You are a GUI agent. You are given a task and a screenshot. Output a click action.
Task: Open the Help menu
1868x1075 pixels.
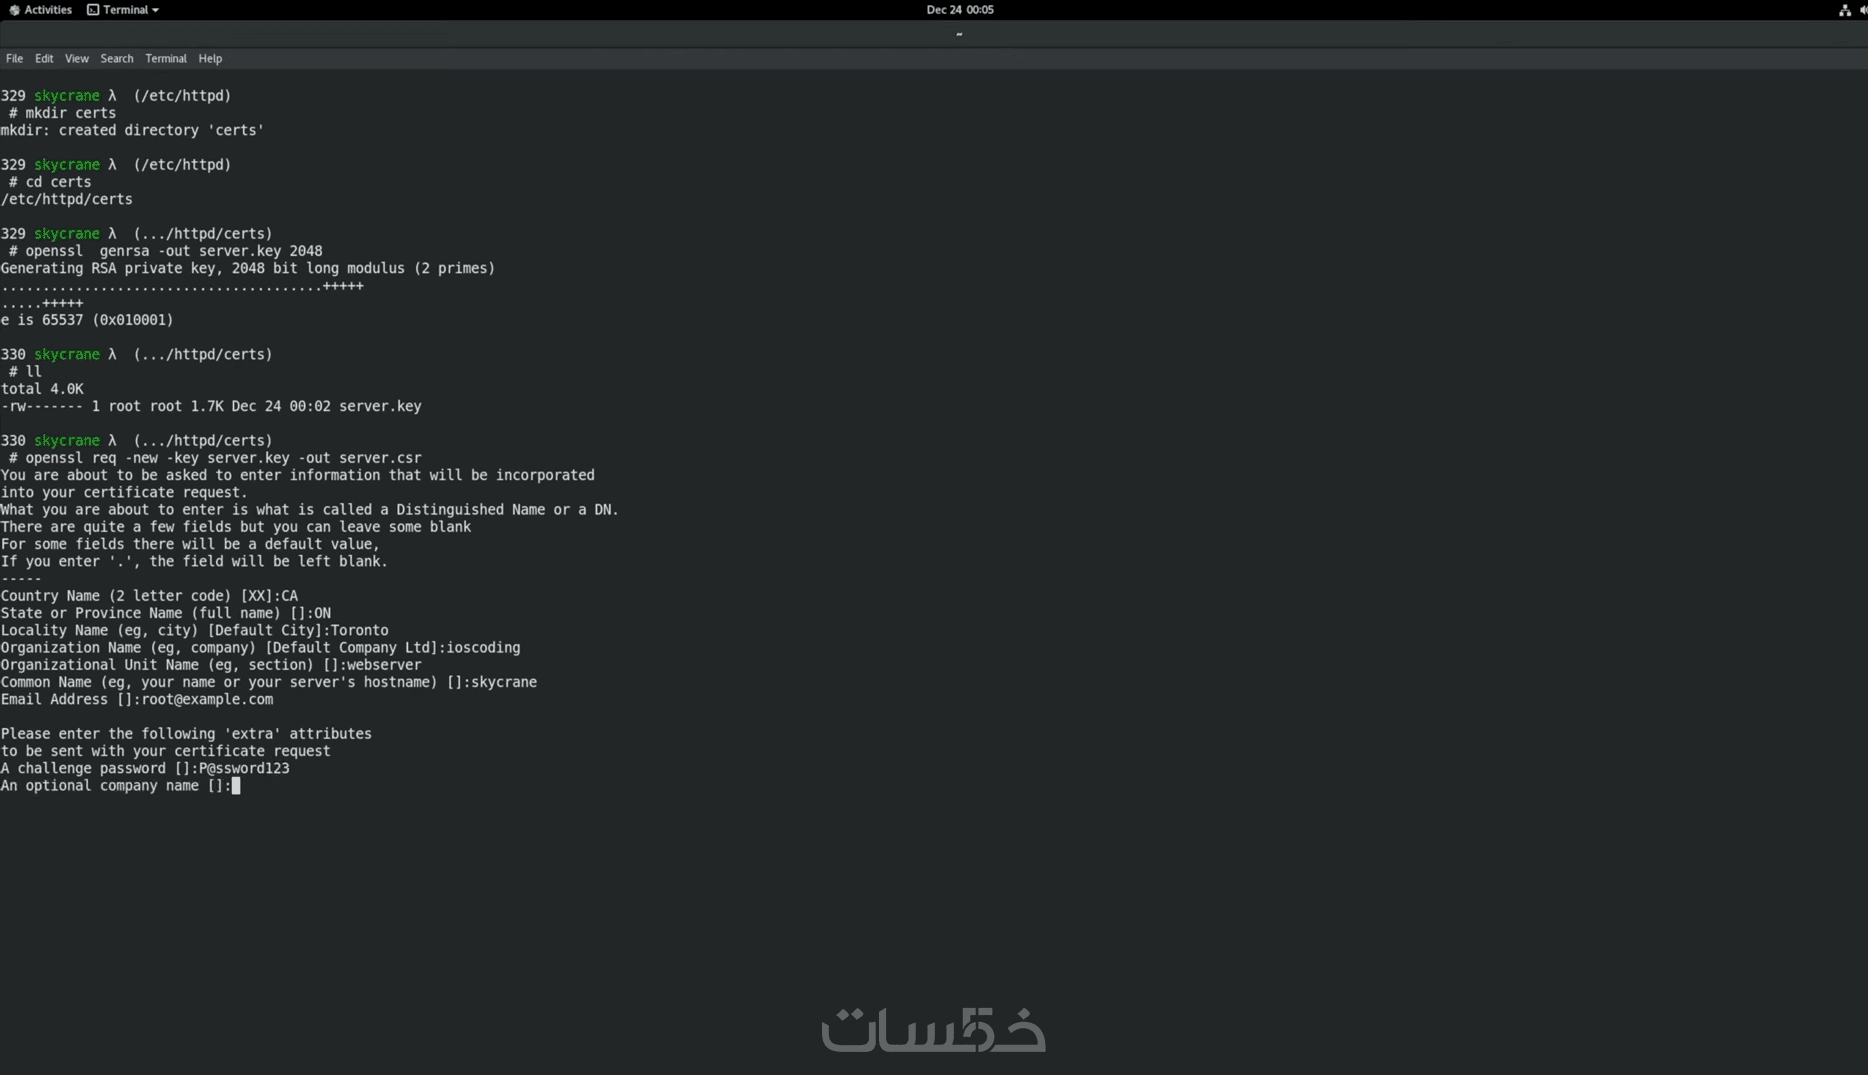coord(210,59)
